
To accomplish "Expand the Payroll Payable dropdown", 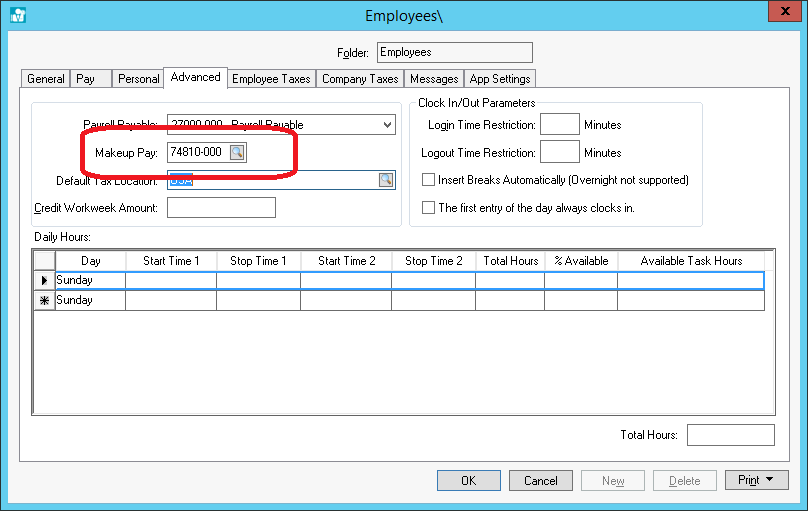I will tap(387, 125).
